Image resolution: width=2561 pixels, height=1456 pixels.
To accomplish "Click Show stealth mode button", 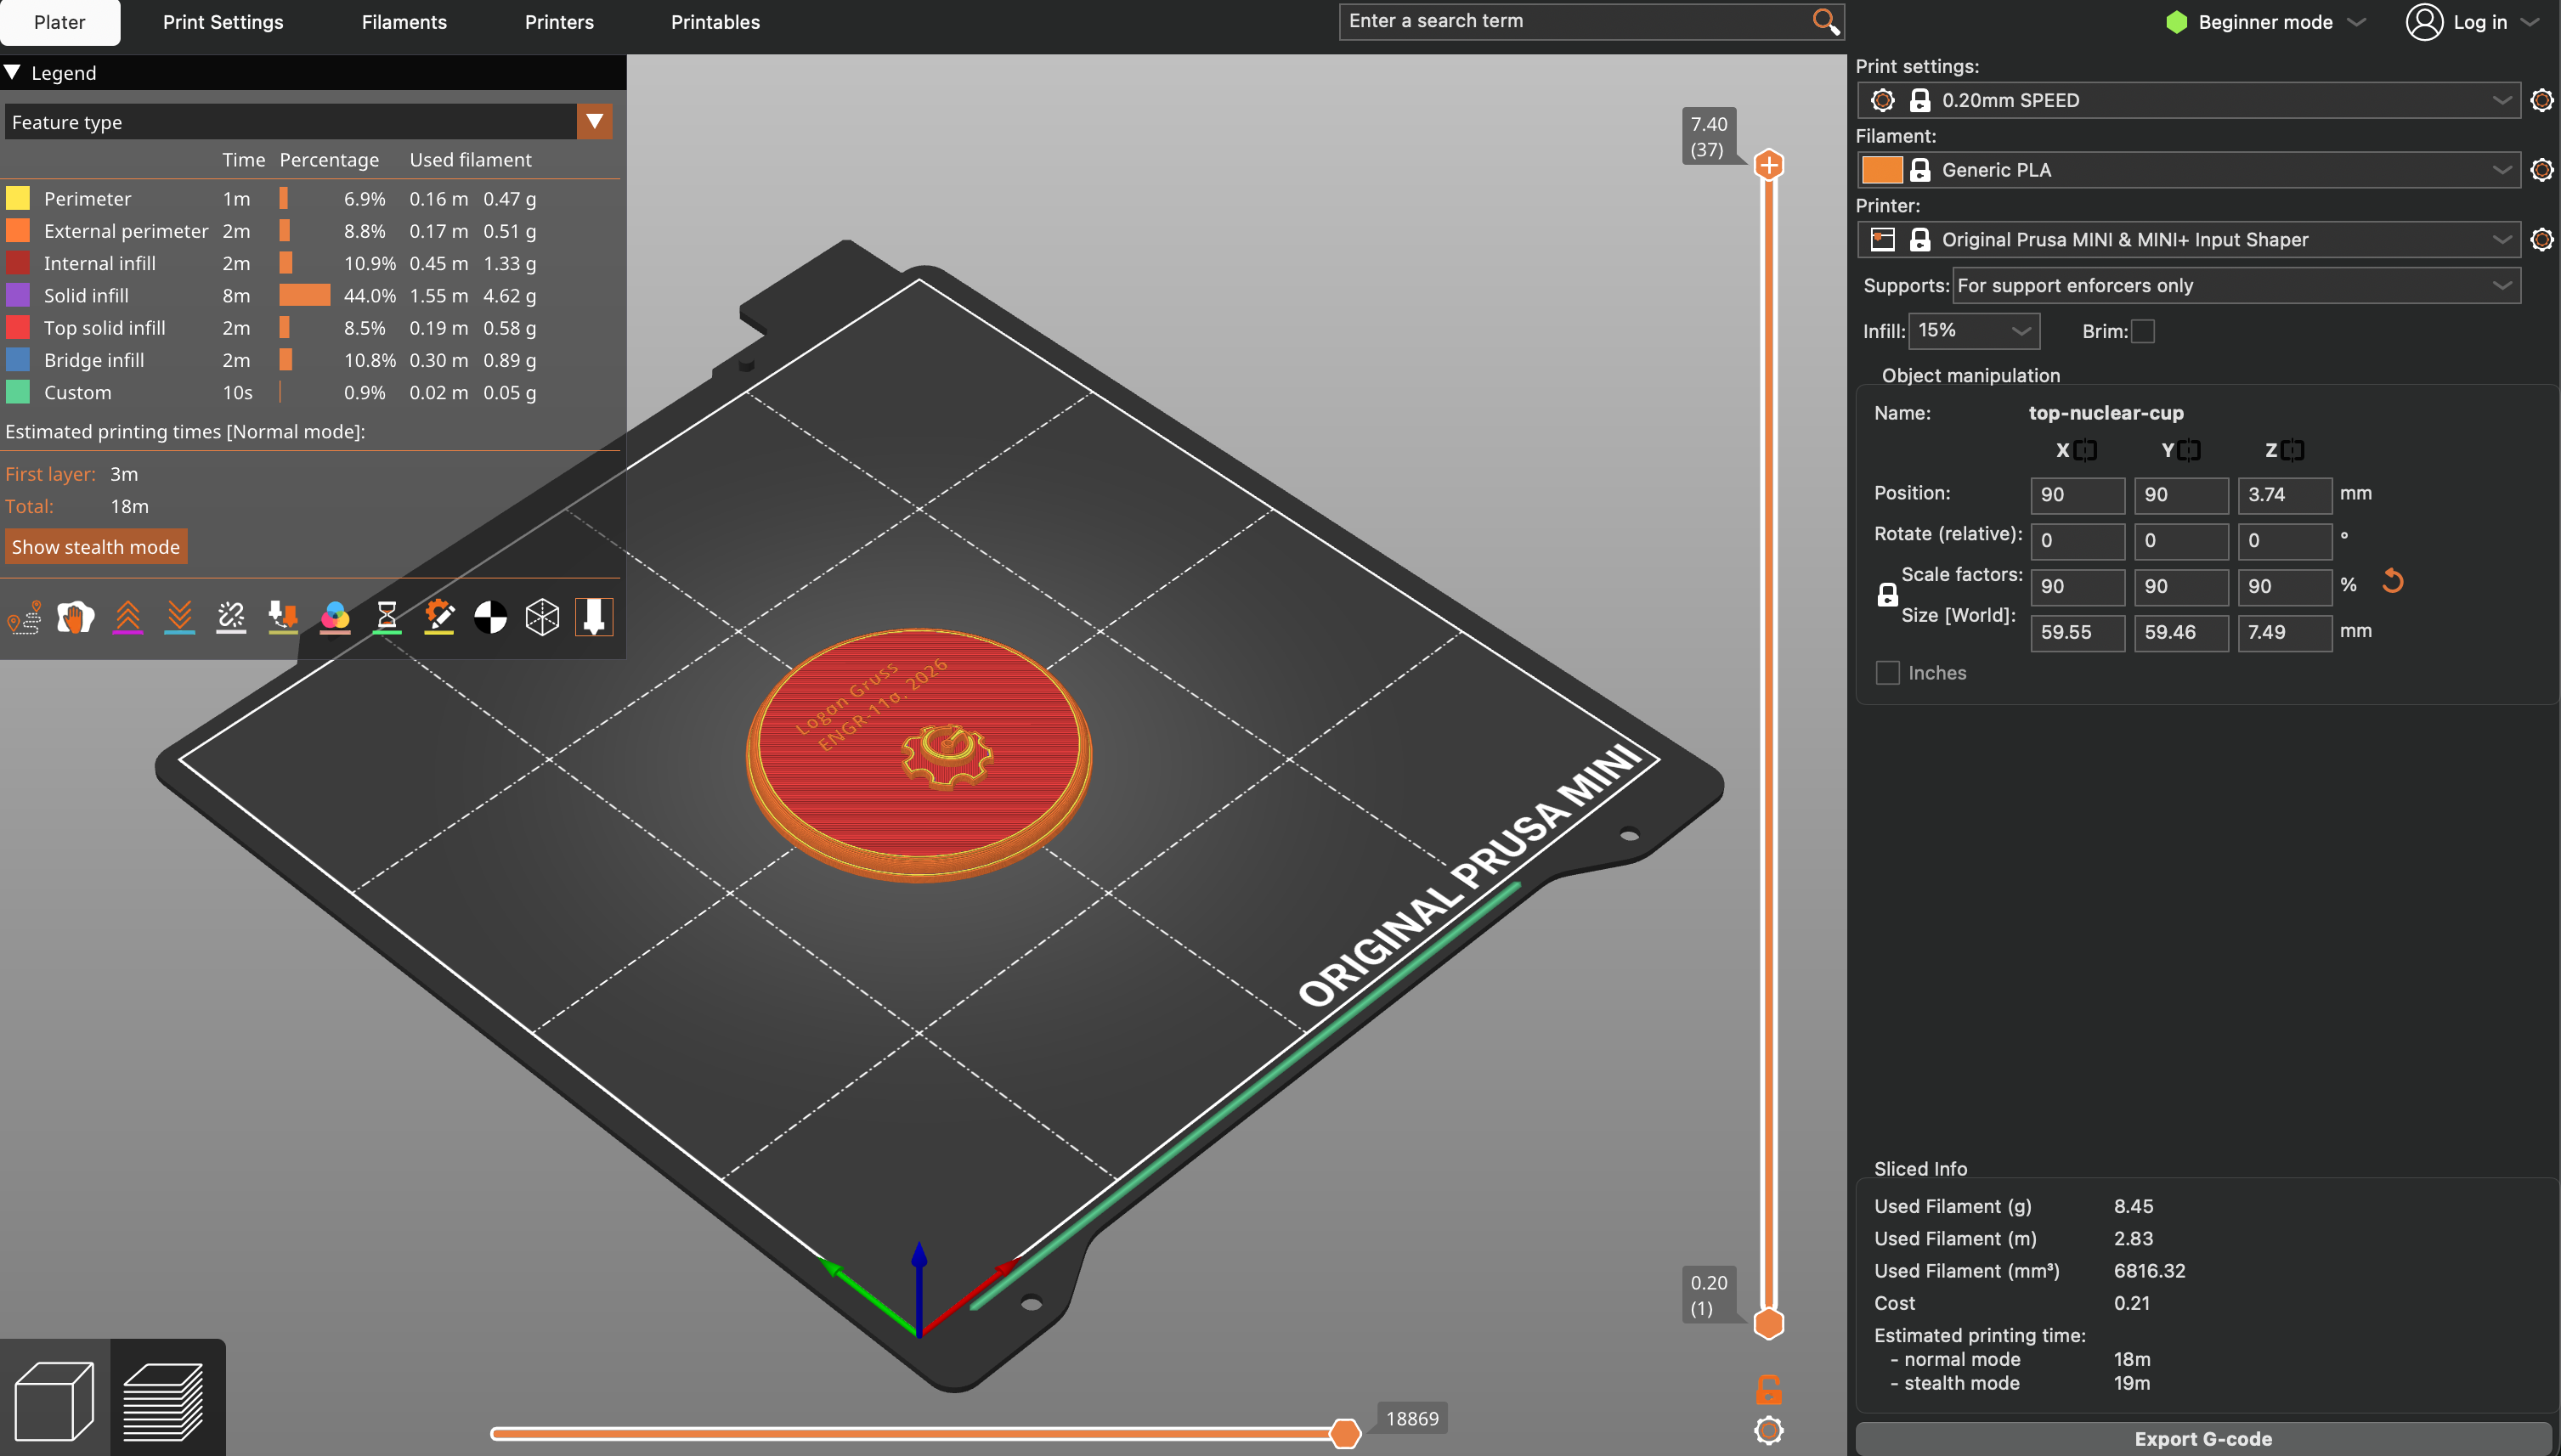I will [96, 547].
